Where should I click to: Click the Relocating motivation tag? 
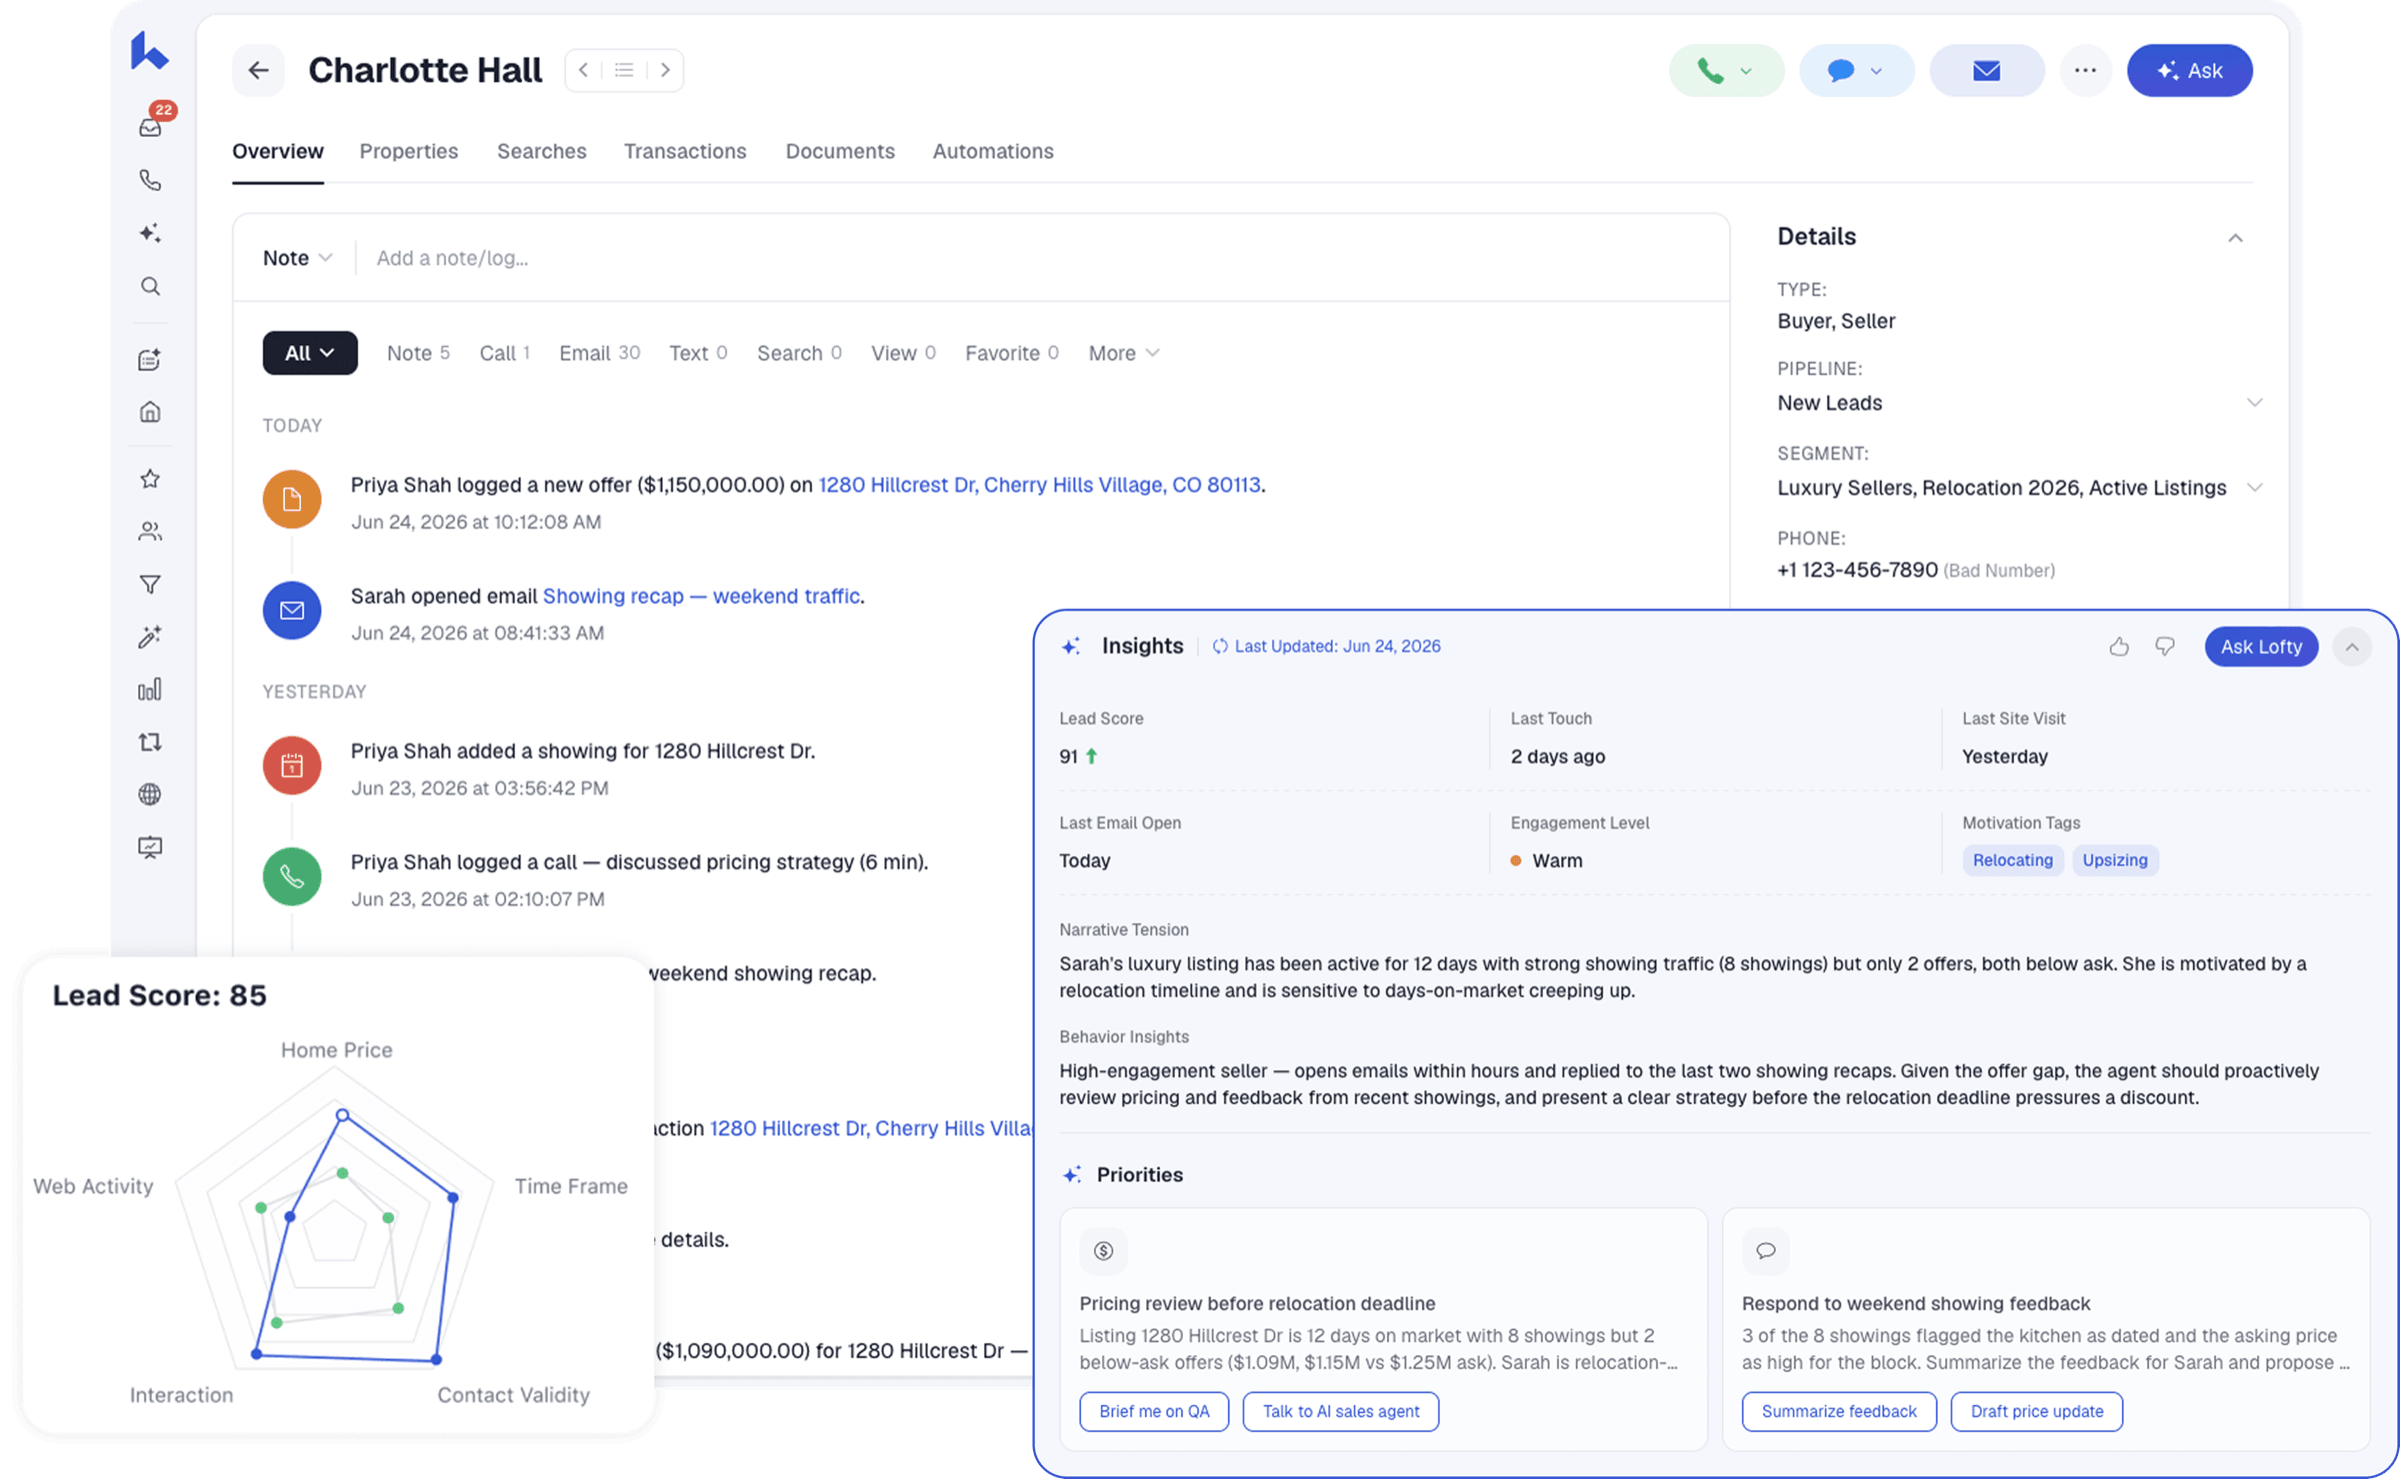pos(2012,860)
